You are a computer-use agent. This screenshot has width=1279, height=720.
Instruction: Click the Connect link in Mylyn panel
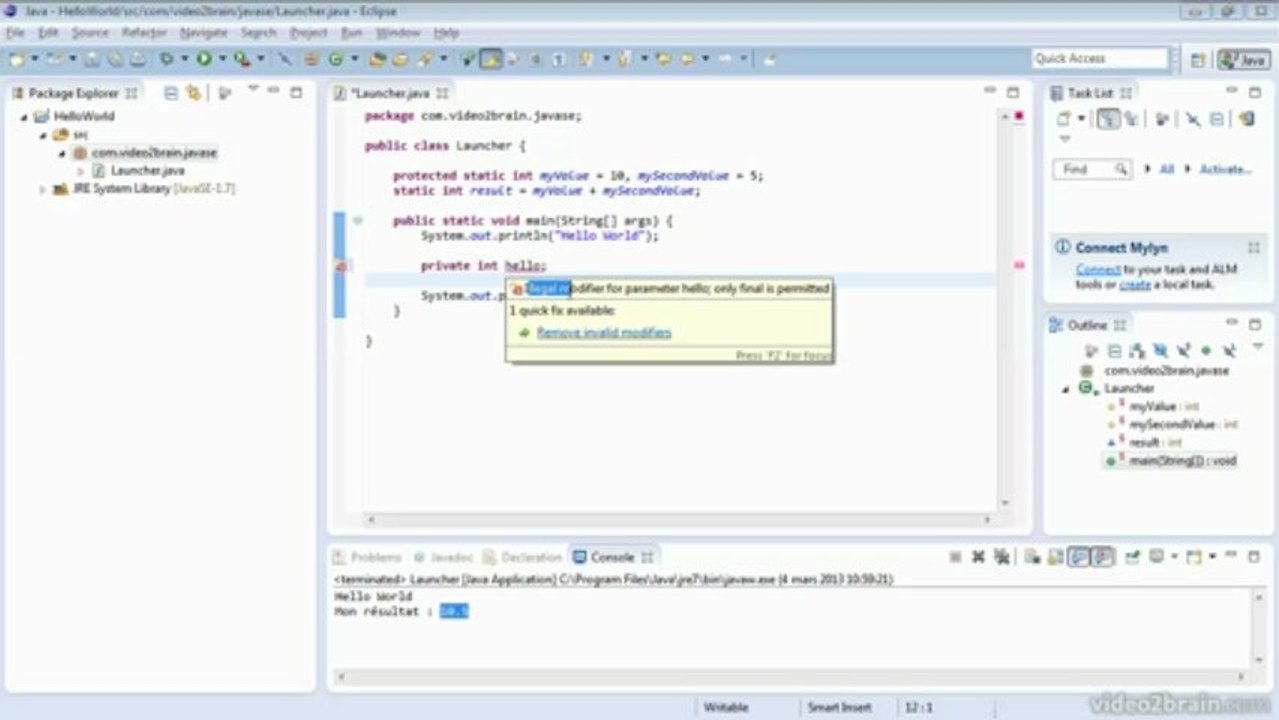[x=1098, y=269]
